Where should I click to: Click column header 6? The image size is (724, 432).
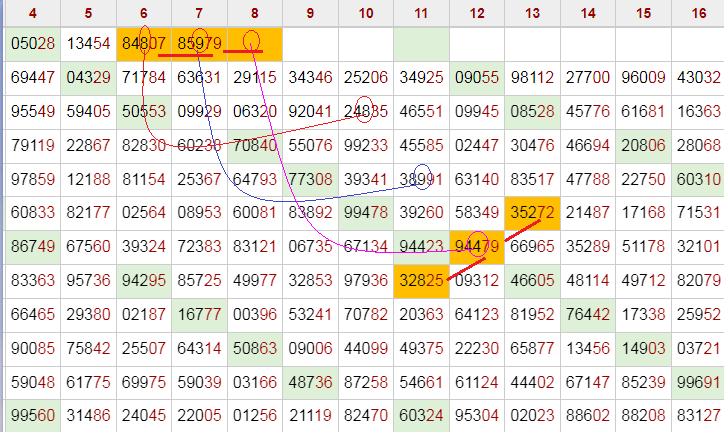144,13
